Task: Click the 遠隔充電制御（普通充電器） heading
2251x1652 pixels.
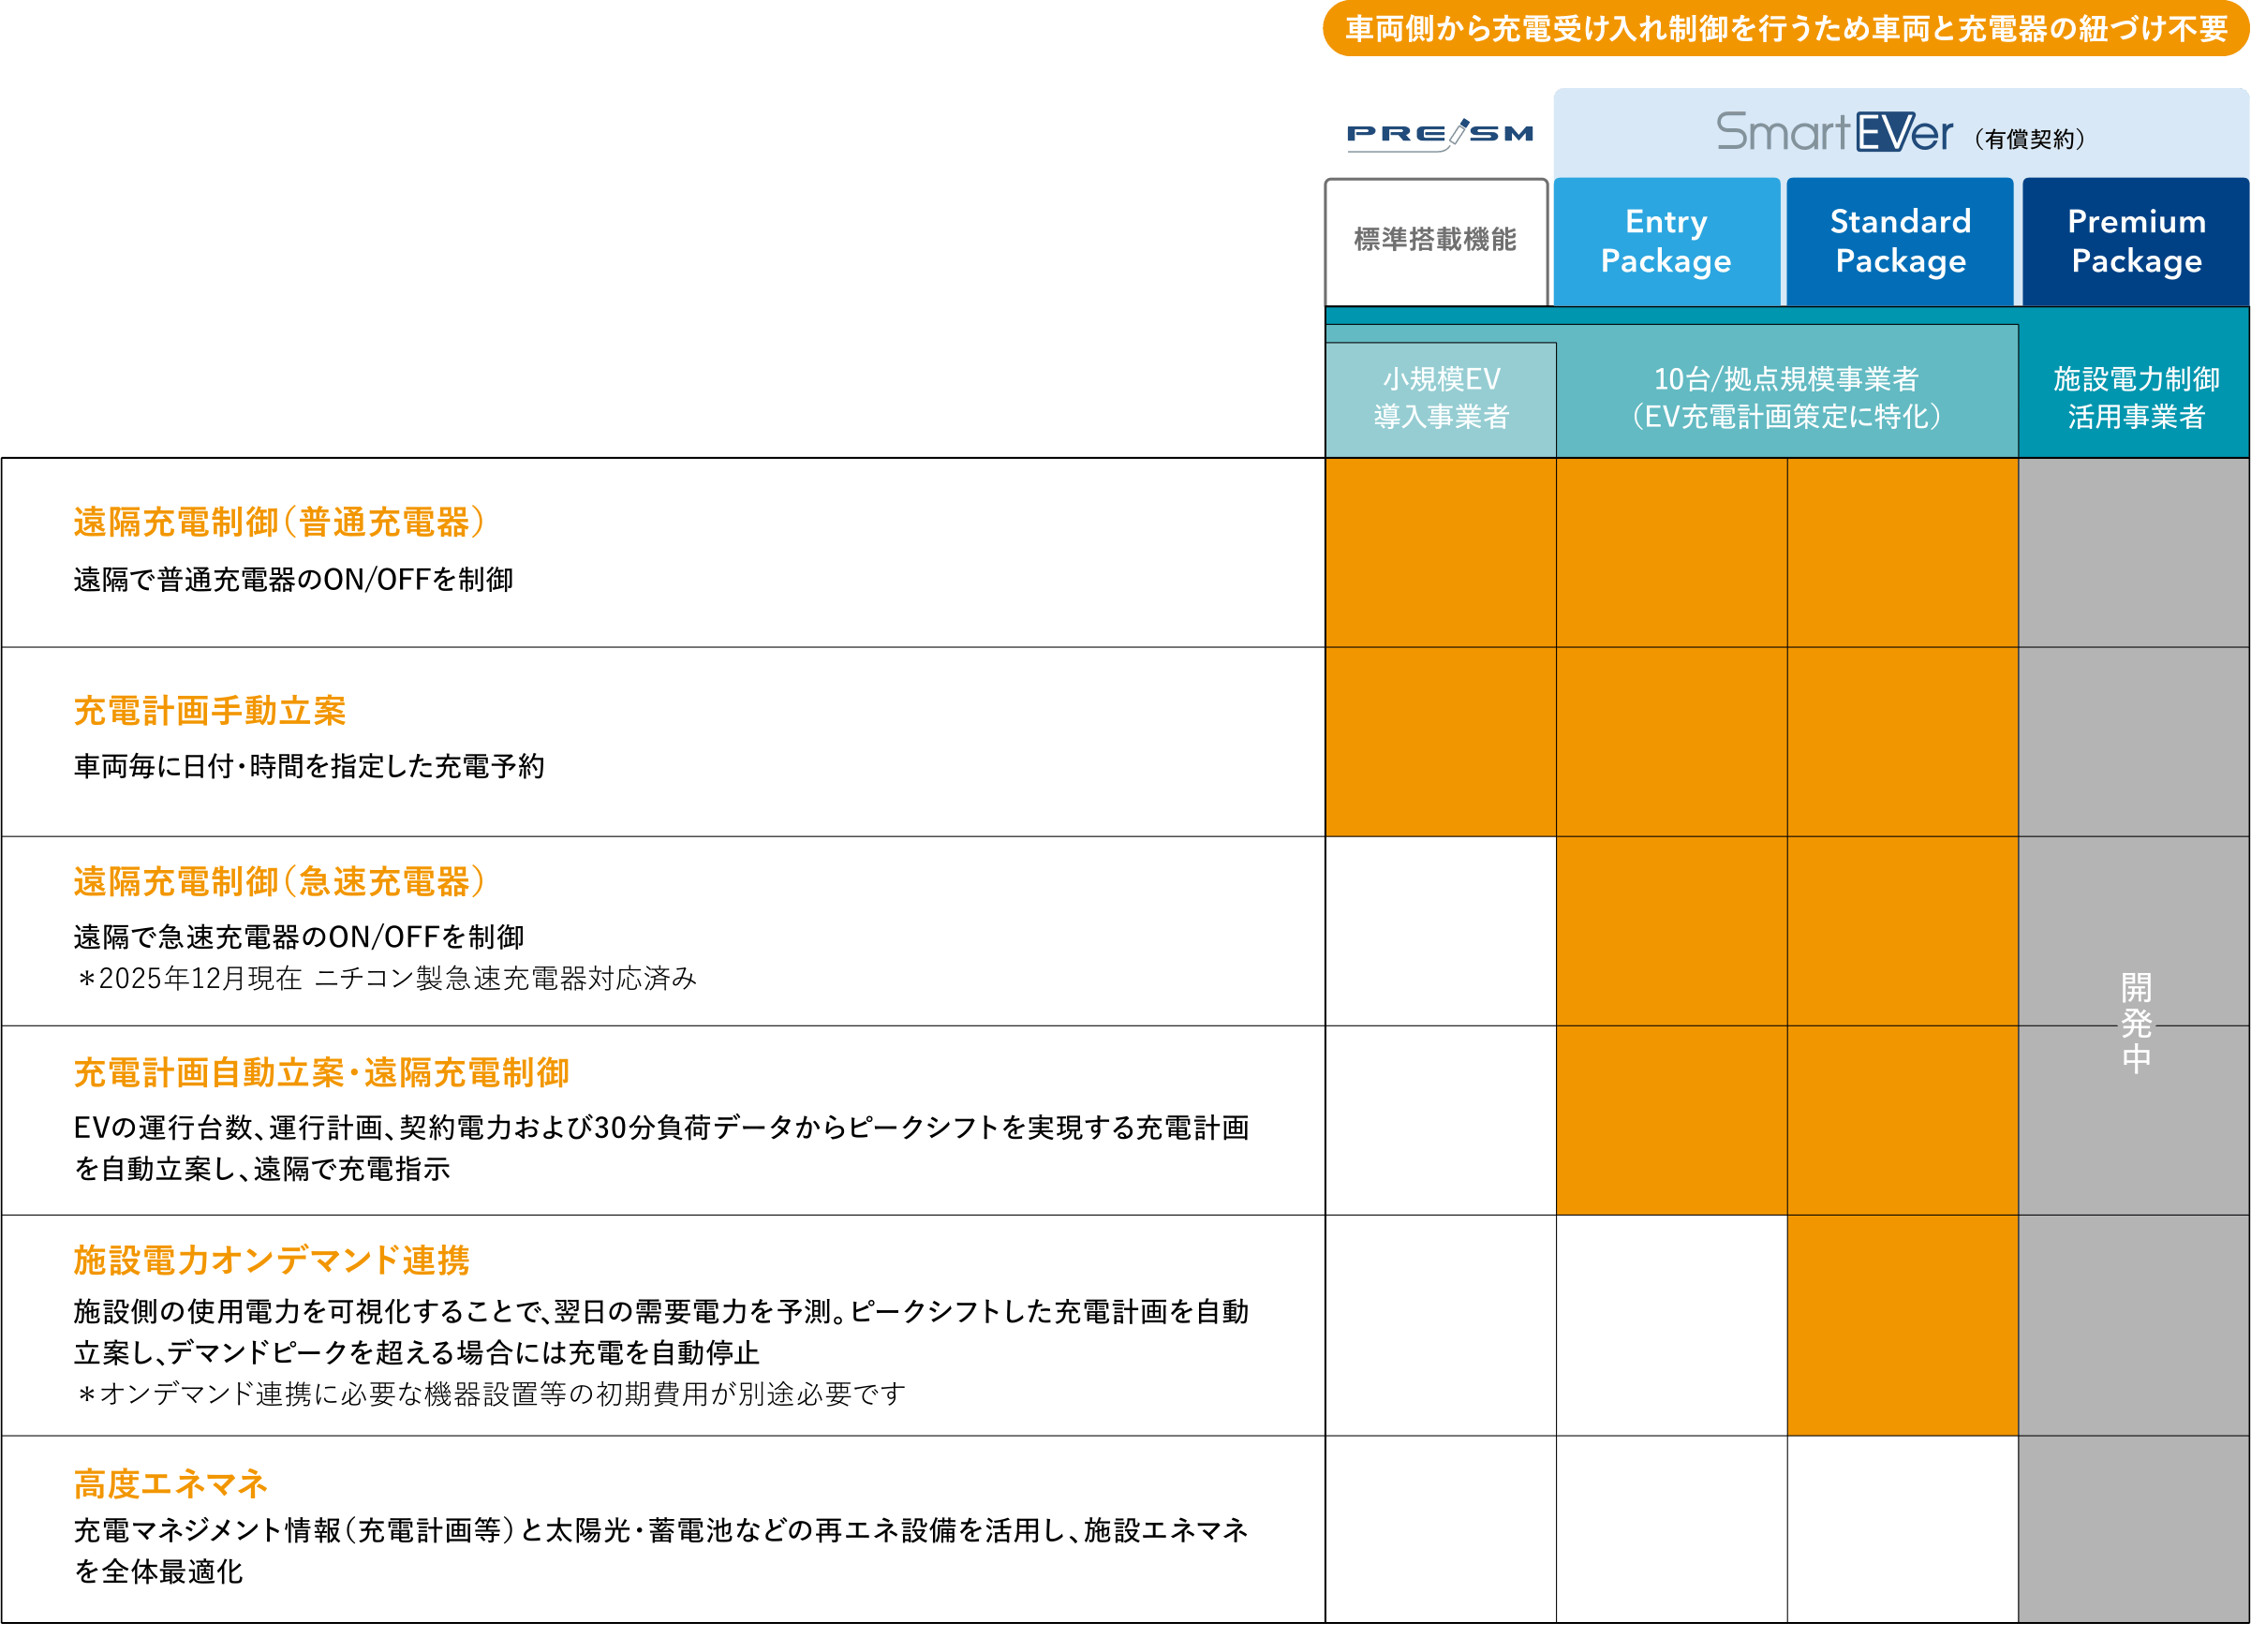Action: [279, 522]
